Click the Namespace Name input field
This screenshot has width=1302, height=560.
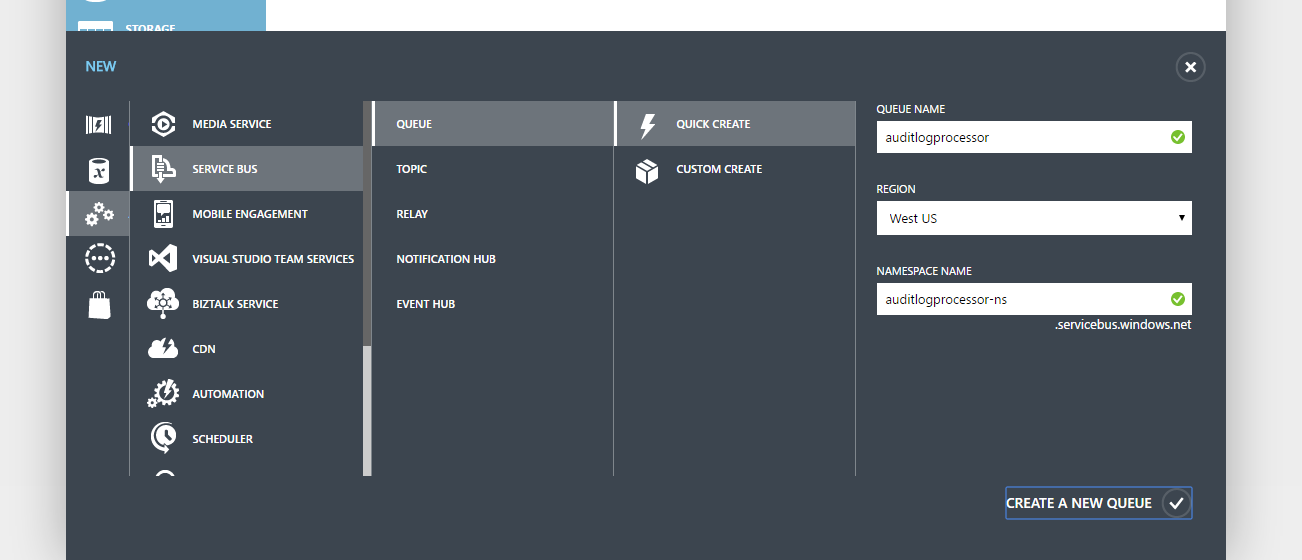click(1034, 299)
